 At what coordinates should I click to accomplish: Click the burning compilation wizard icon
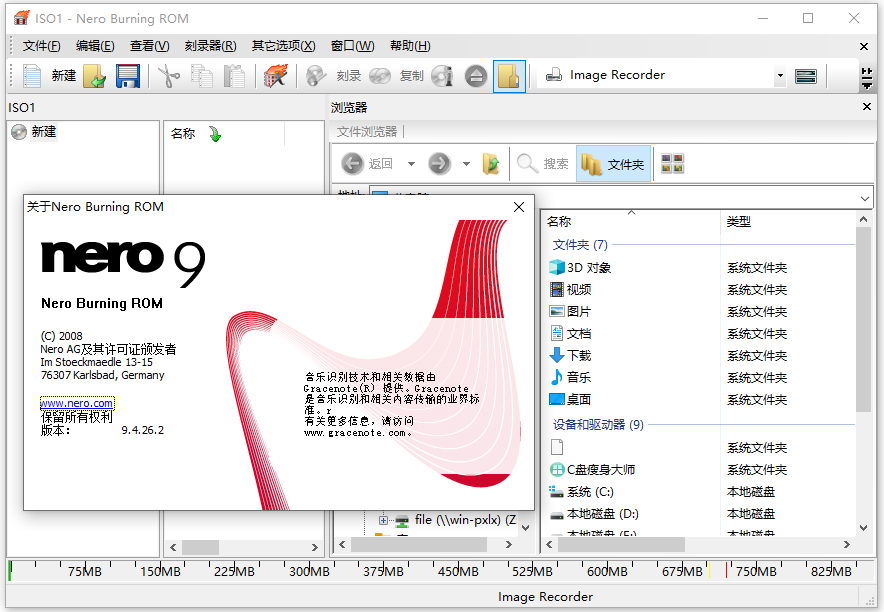coord(274,76)
